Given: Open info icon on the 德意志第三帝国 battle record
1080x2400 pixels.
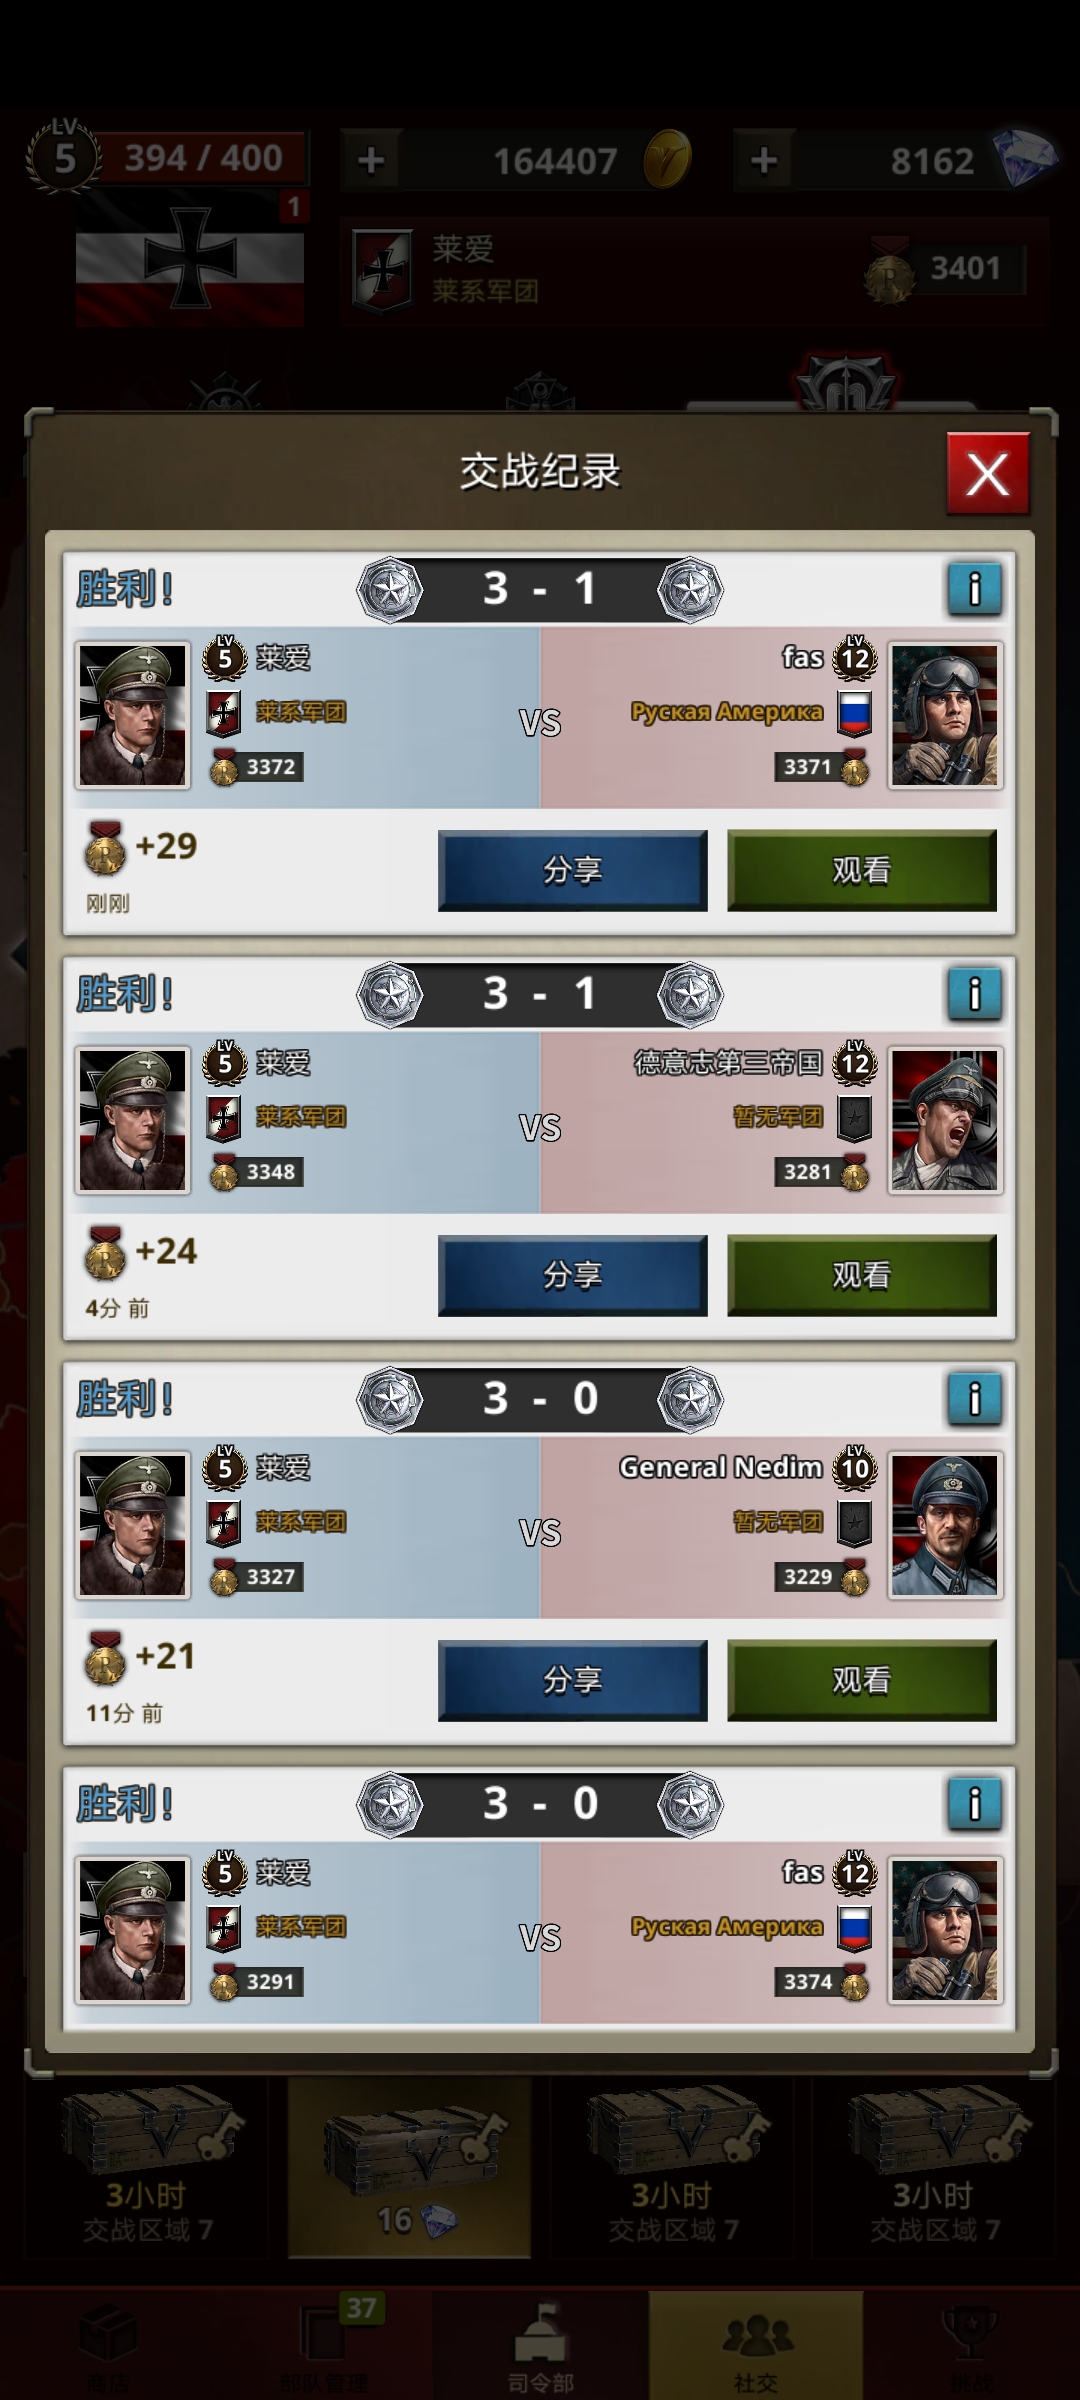Looking at the screenshot, I should coord(974,993).
